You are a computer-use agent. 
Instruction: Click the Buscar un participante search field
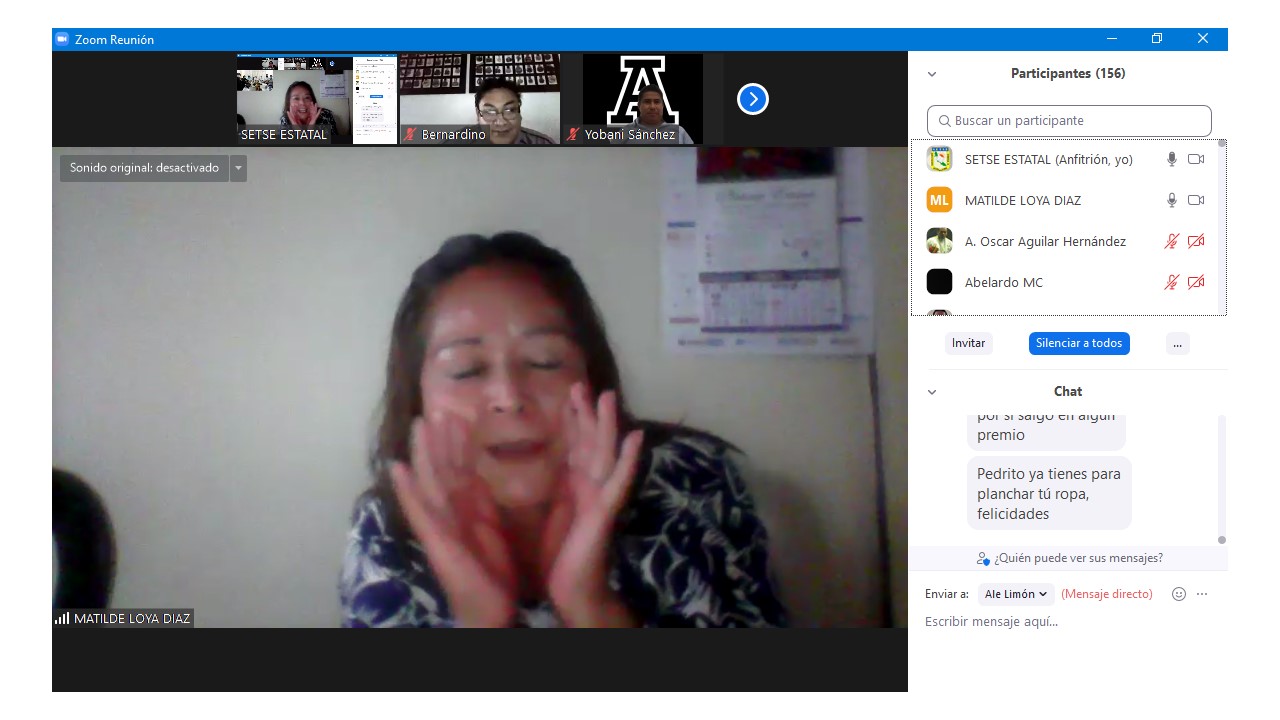[1069, 121]
